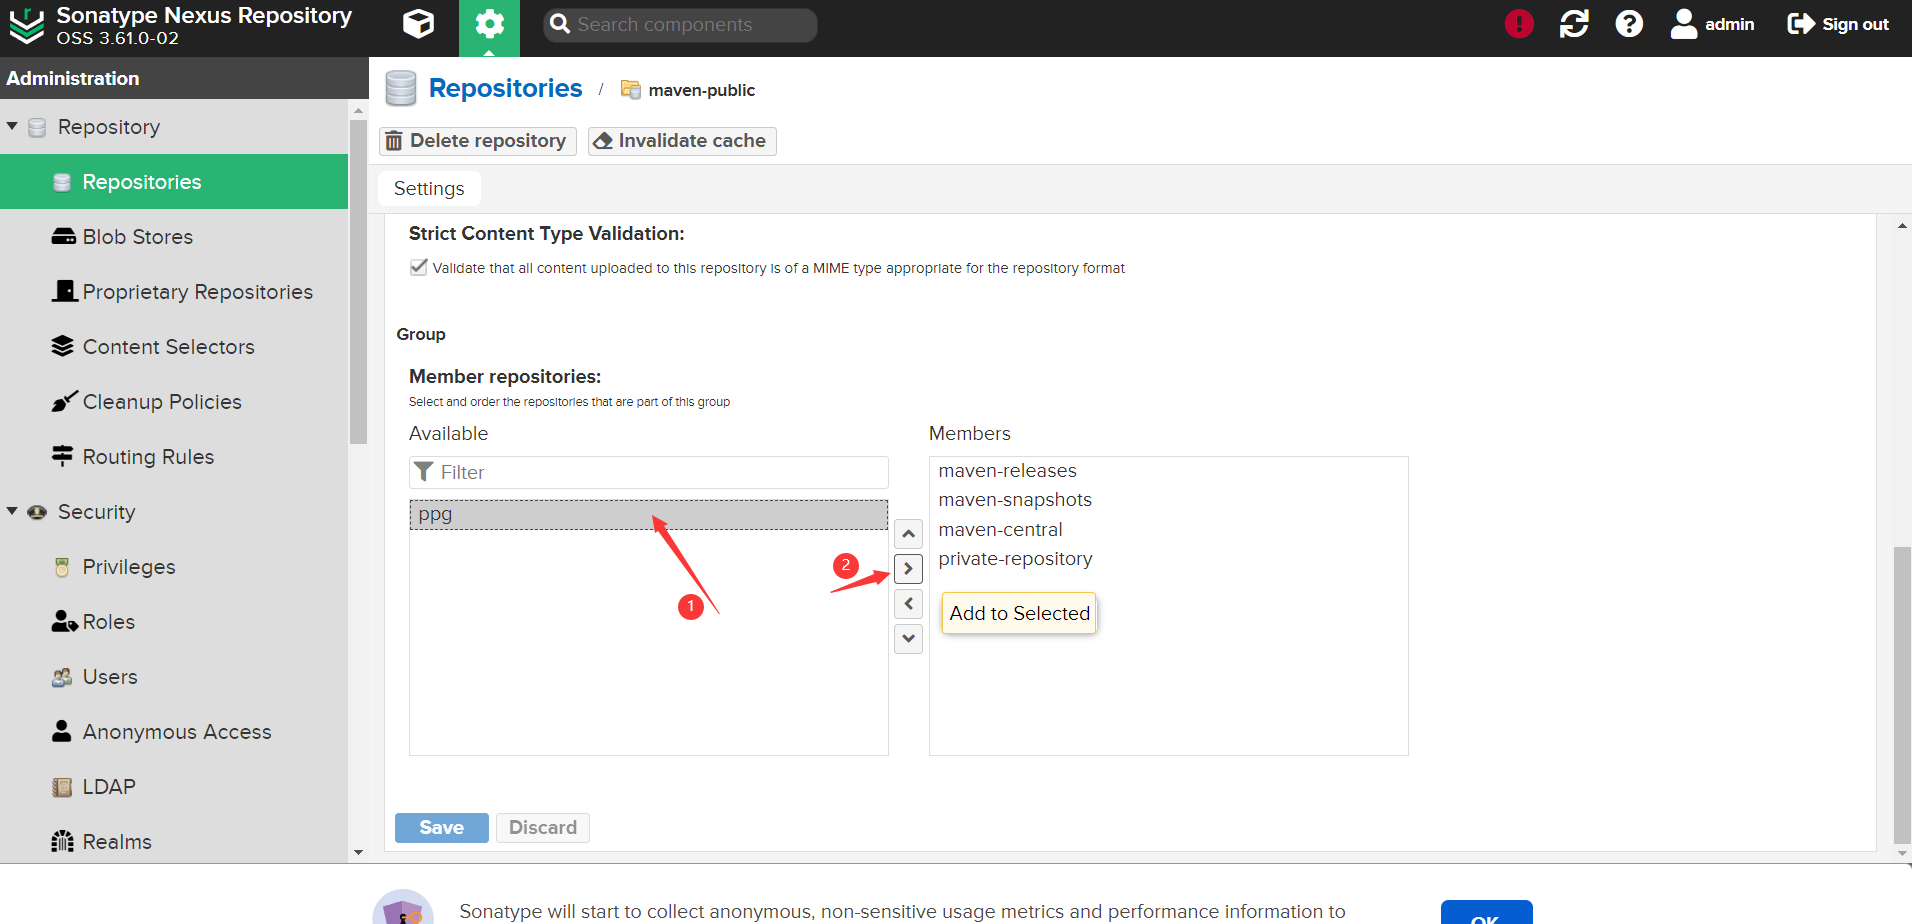Click the Repositories database icon in breadcrumb
The height and width of the screenshot is (924, 1912).
401,88
